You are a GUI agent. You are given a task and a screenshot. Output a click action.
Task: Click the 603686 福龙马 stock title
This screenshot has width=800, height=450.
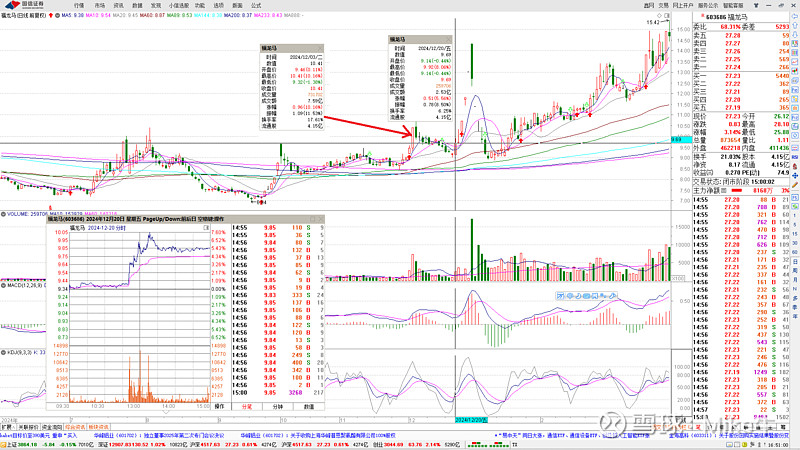(x=726, y=17)
